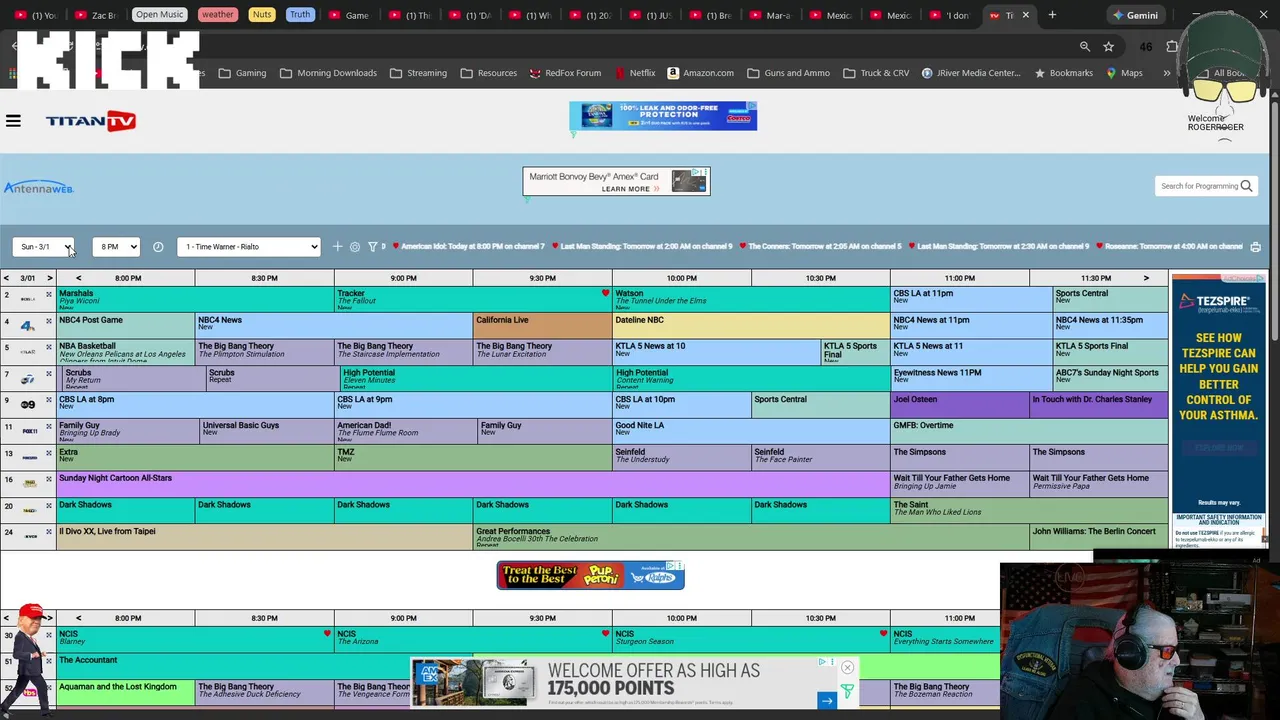Viewport: 1280px width, 720px height.
Task: Open the California Live listing
Action: pos(542,325)
